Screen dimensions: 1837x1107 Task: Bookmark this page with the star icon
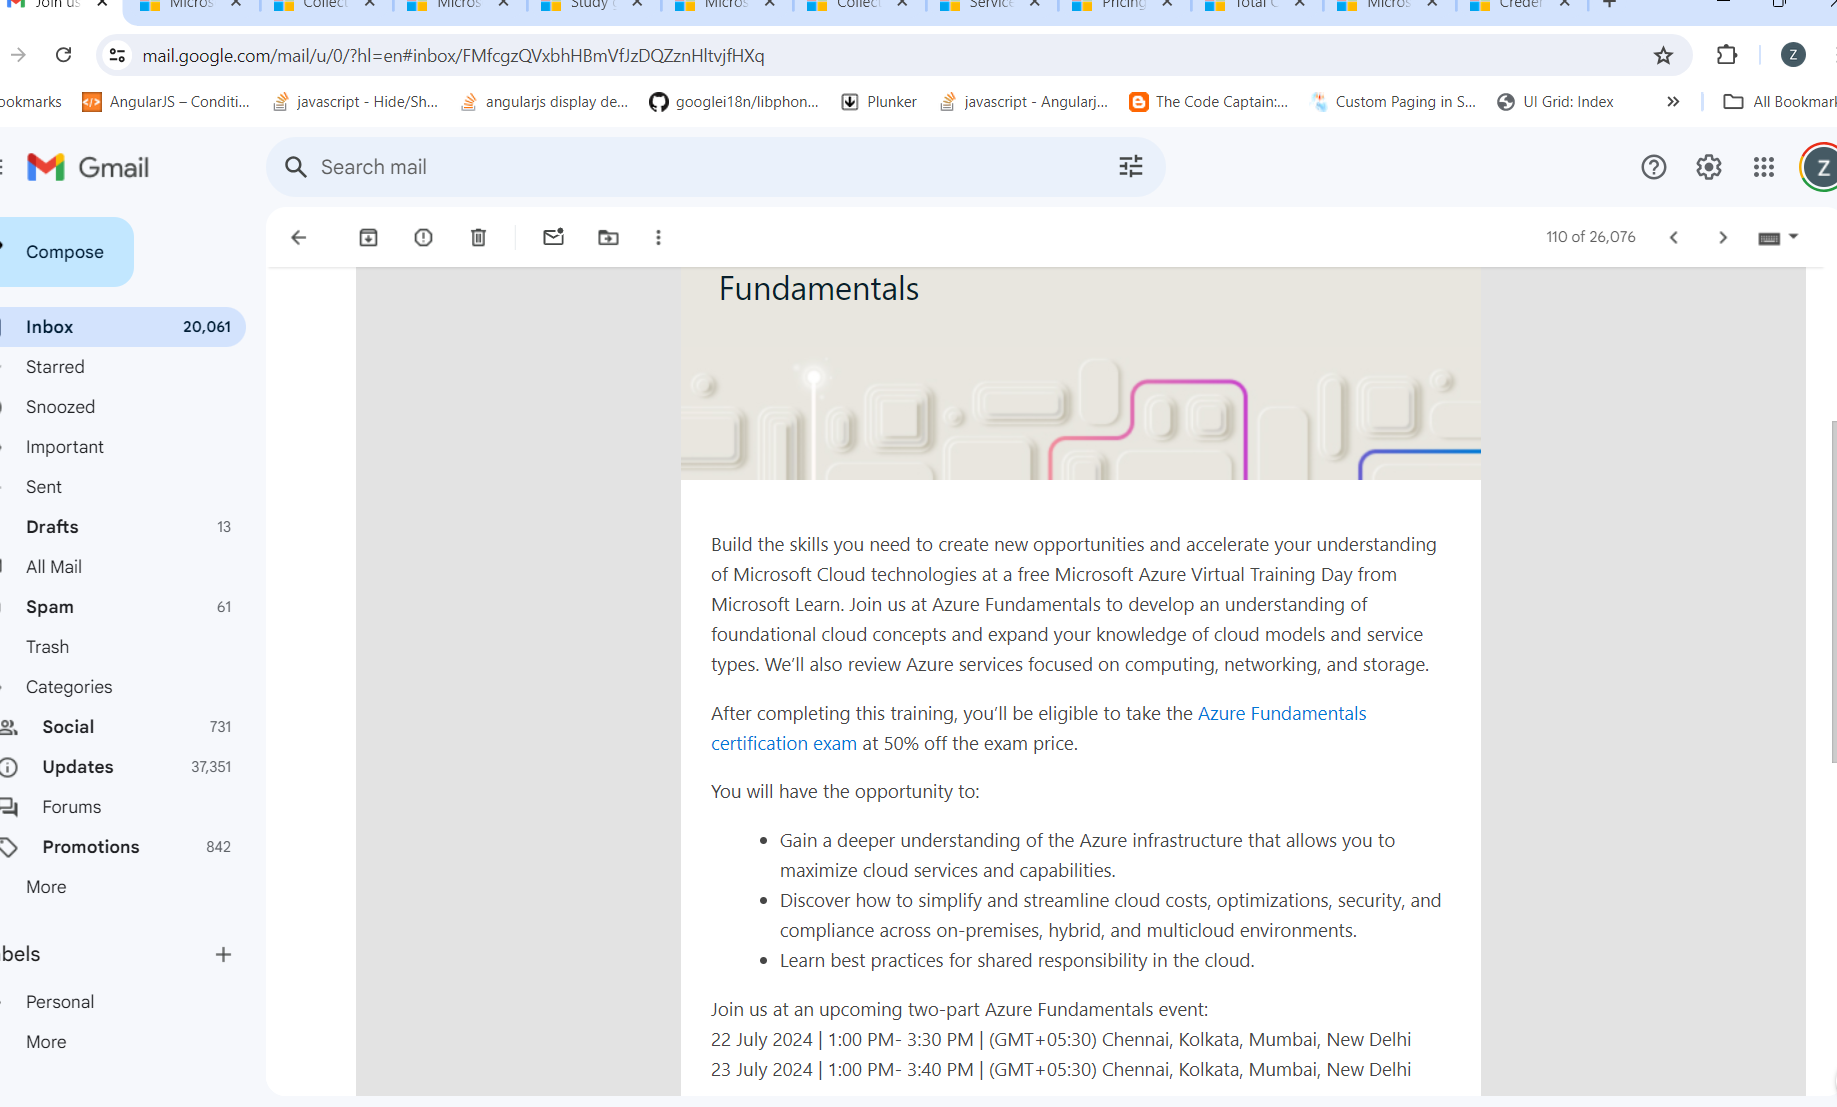[x=1663, y=55]
